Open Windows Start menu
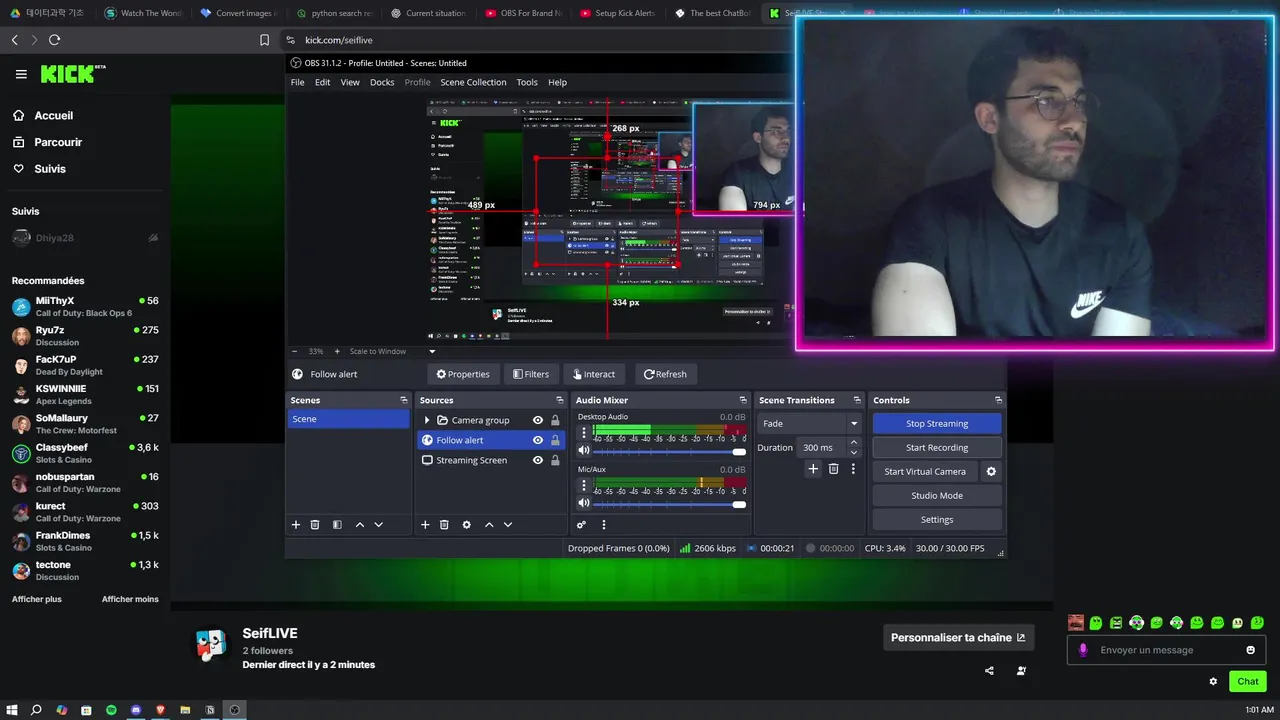This screenshot has width=1280, height=720. coord(12,710)
